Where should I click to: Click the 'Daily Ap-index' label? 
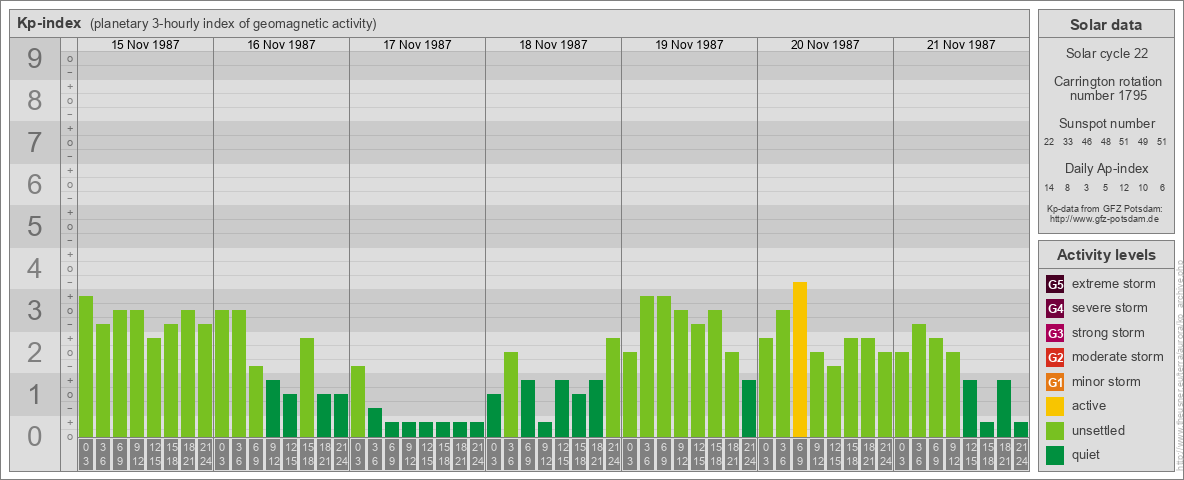pyautogui.click(x=1106, y=168)
